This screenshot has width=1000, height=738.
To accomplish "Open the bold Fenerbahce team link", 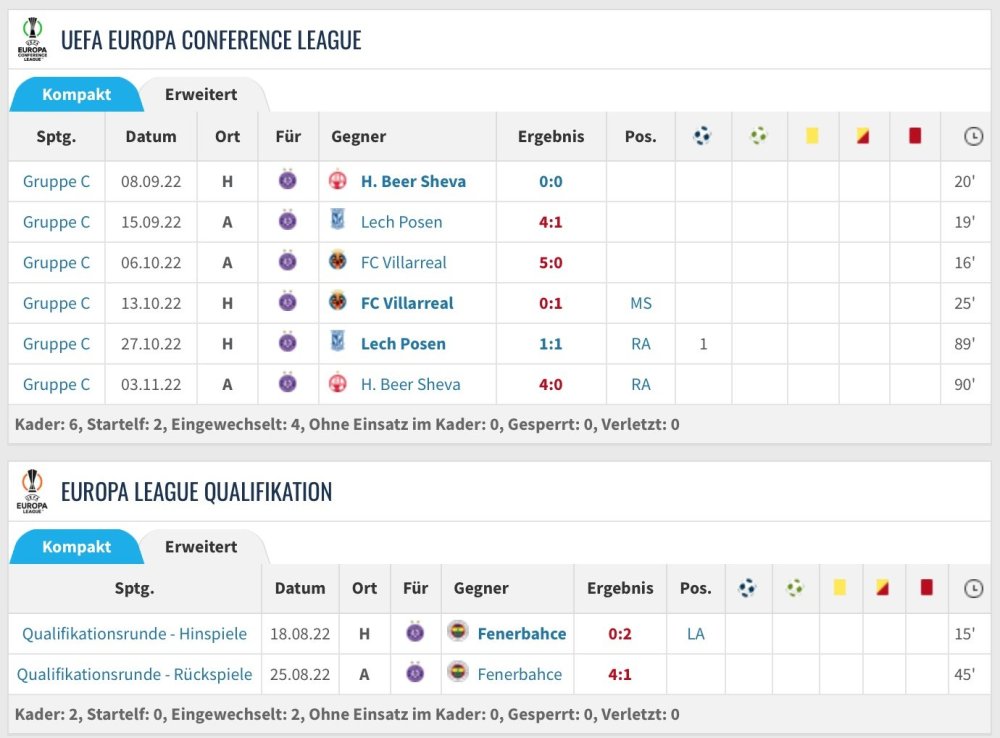I will click(x=521, y=633).
